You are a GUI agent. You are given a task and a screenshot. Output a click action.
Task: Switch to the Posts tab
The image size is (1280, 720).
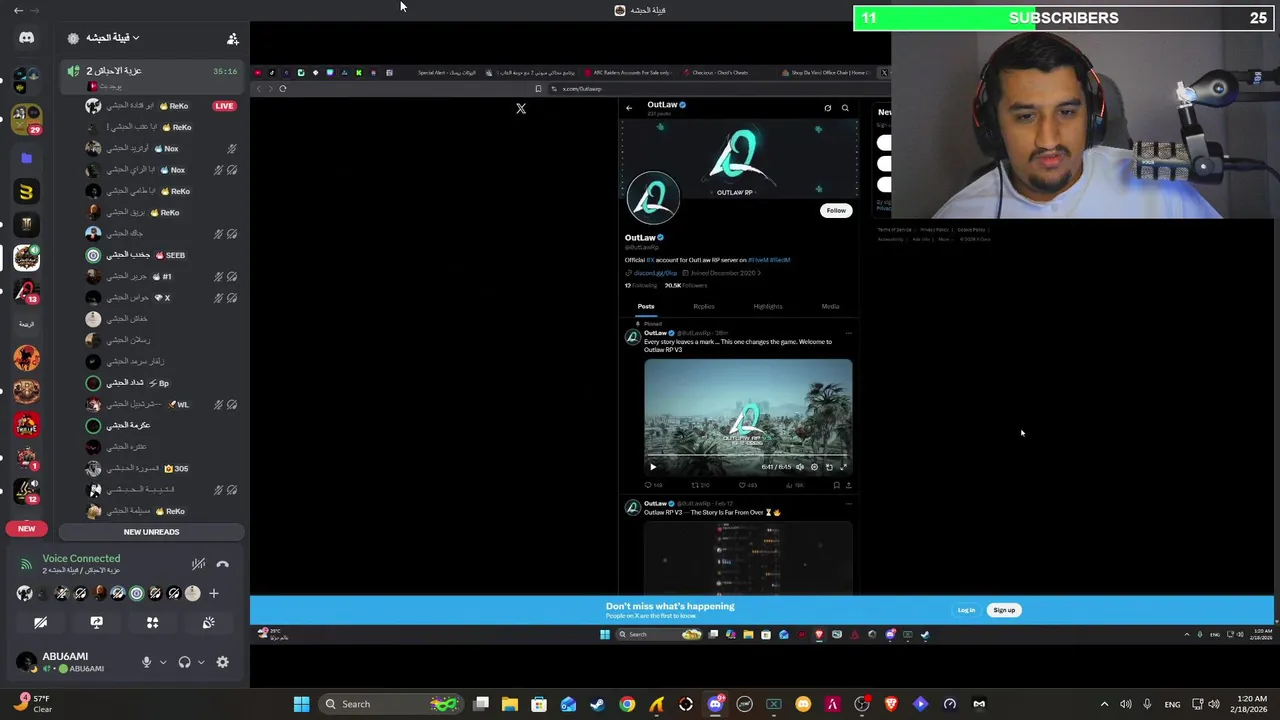646,306
